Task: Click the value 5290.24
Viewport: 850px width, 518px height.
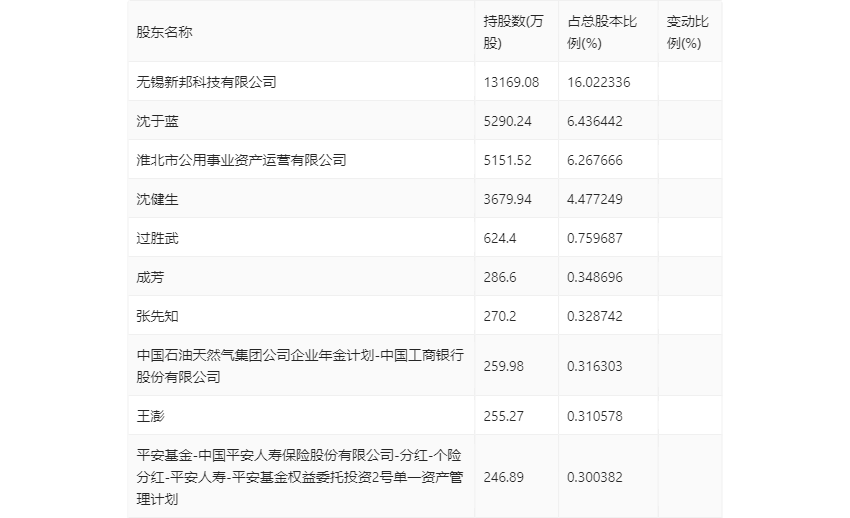Action: click(x=507, y=121)
